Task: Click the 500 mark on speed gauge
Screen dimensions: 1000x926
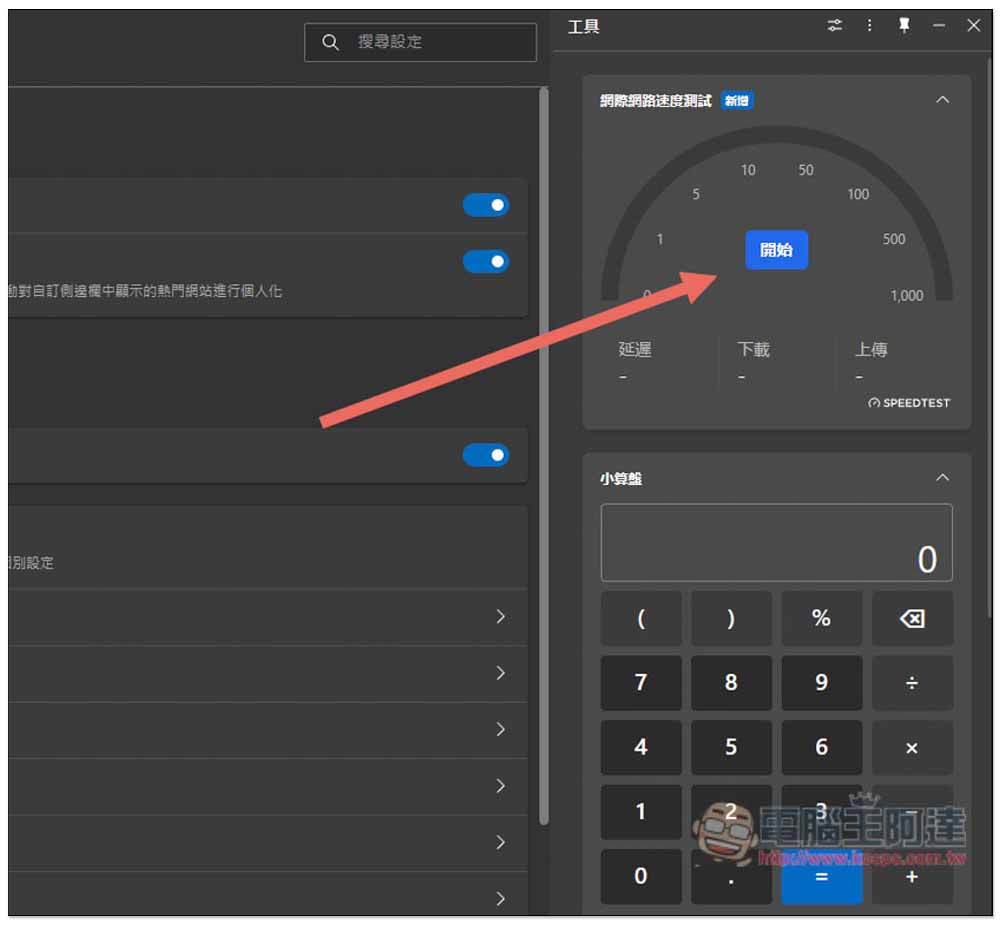Action: (x=893, y=239)
